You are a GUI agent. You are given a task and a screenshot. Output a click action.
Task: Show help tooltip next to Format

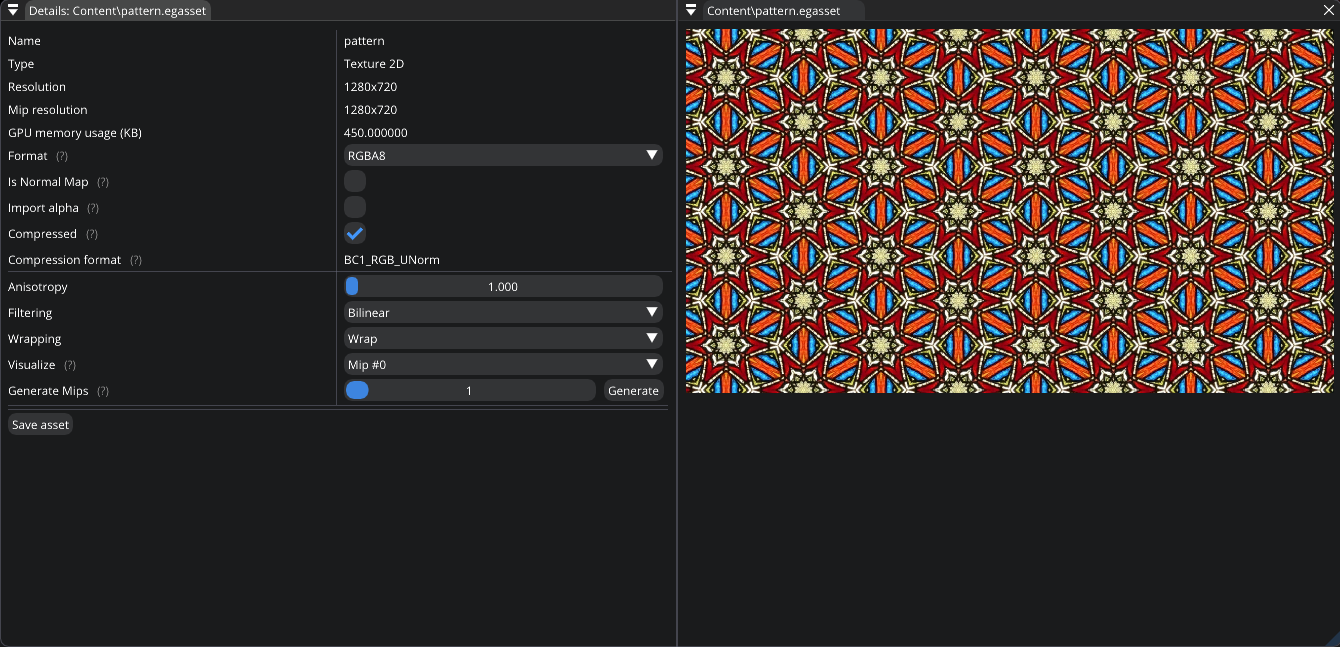[62, 156]
